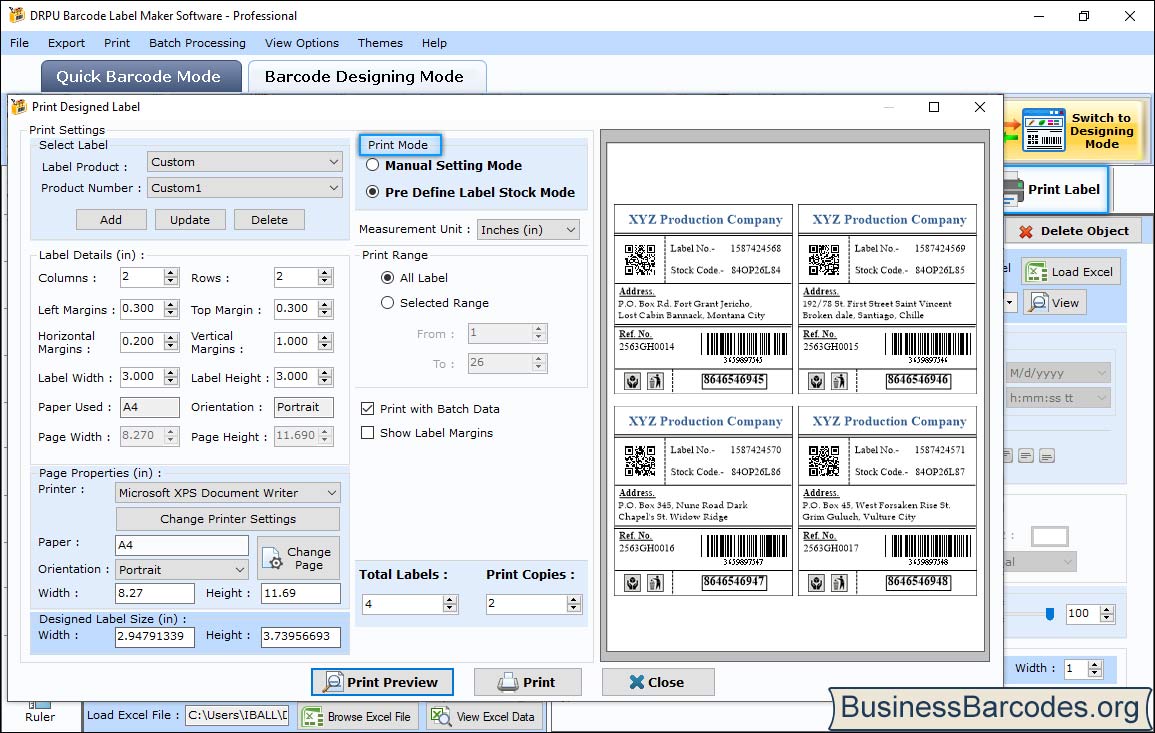1155x733 pixels.
Task: Enable Show Label Margins checkbox
Action: click(368, 432)
